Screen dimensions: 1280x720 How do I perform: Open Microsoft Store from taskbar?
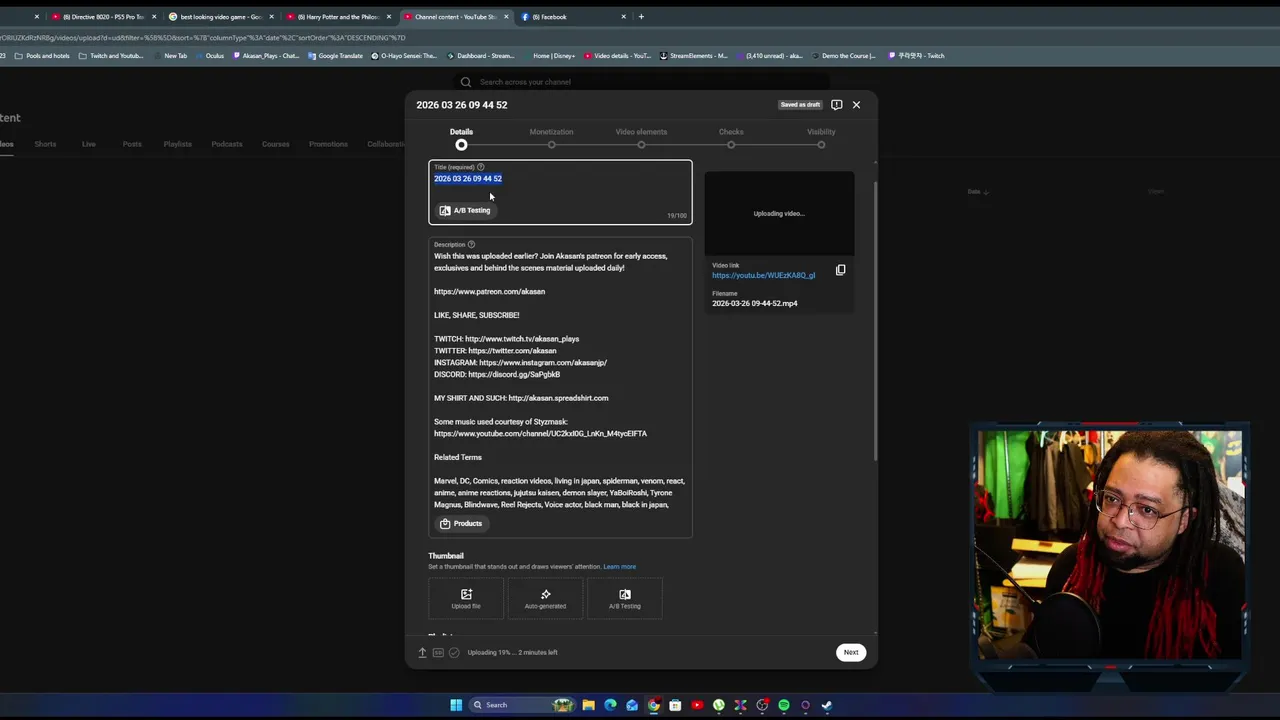[x=675, y=705]
